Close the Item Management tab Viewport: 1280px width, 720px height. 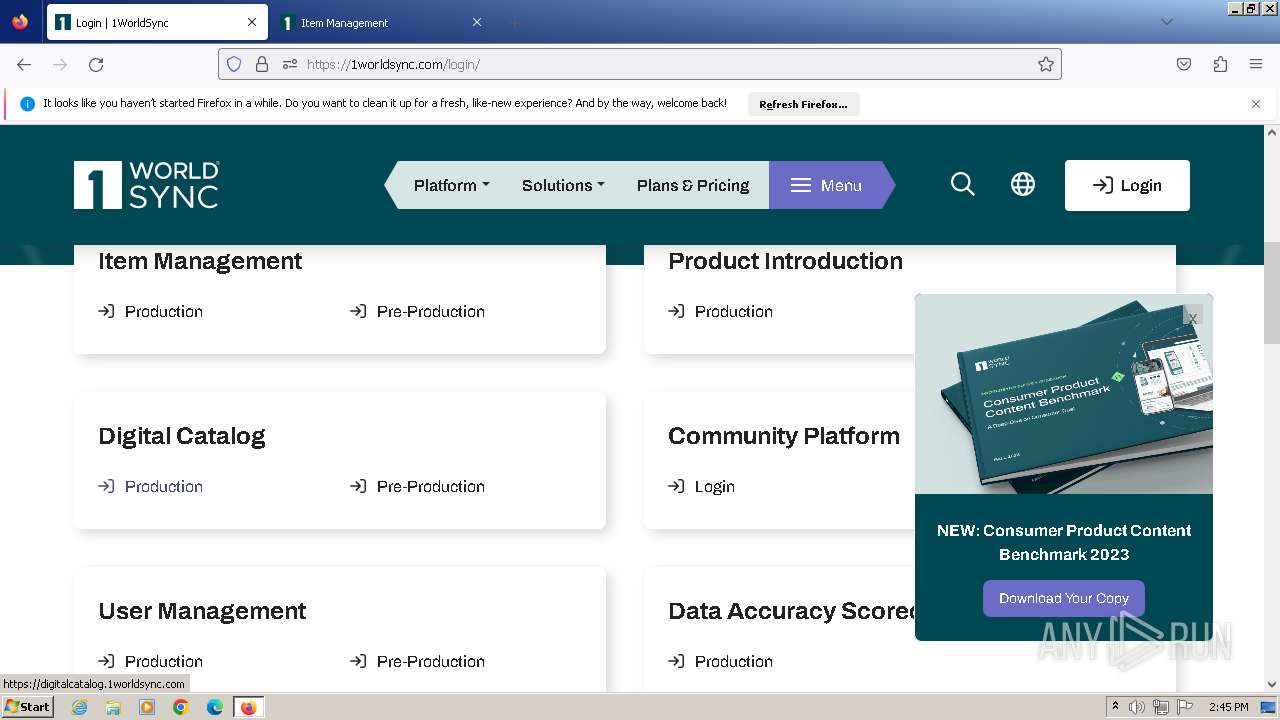(x=477, y=22)
